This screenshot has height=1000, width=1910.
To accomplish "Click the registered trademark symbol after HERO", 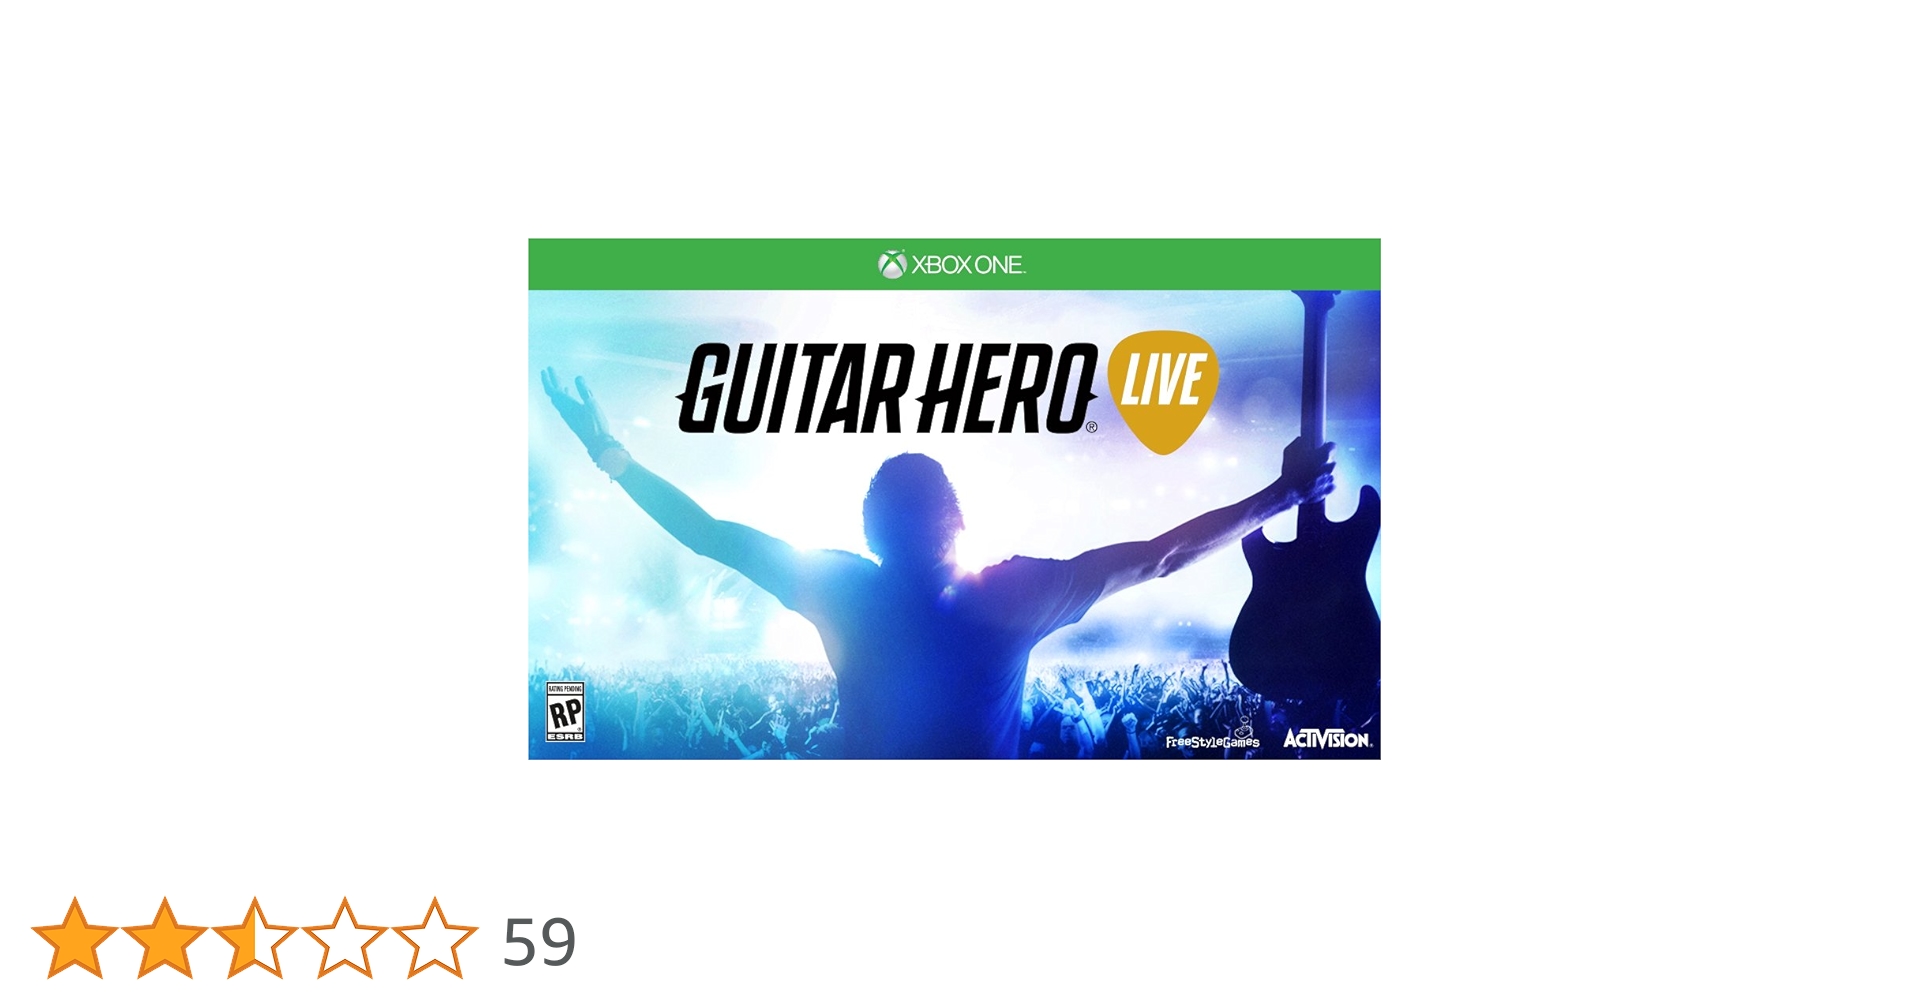I will pyautogui.click(x=1091, y=427).
